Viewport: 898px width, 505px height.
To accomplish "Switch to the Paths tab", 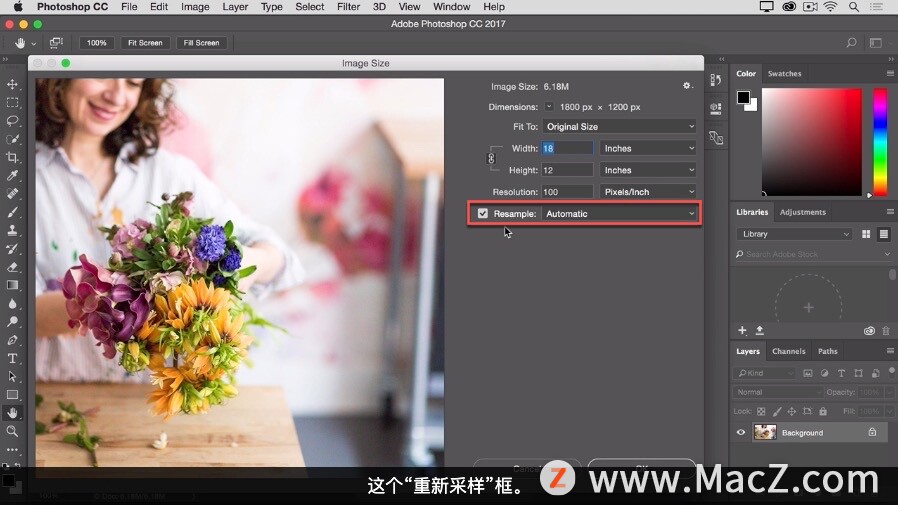I will pyautogui.click(x=828, y=351).
